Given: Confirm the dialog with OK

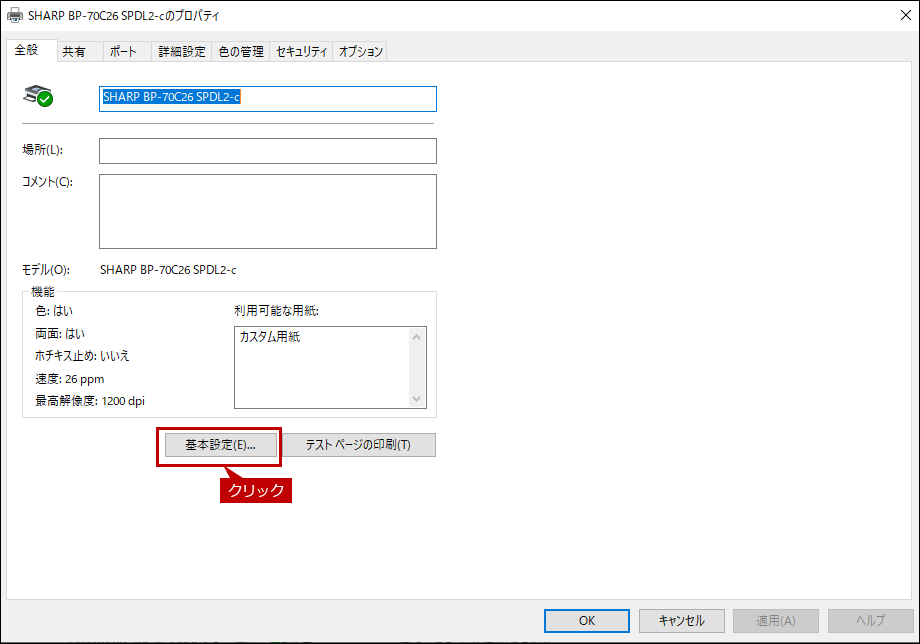Looking at the screenshot, I should [x=588, y=620].
